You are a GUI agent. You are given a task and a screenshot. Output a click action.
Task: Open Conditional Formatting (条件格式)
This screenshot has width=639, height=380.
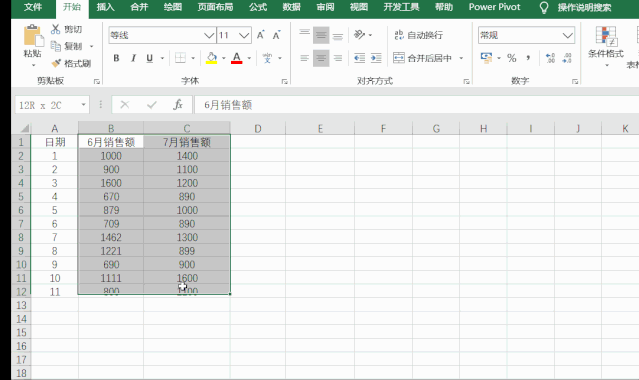606,47
